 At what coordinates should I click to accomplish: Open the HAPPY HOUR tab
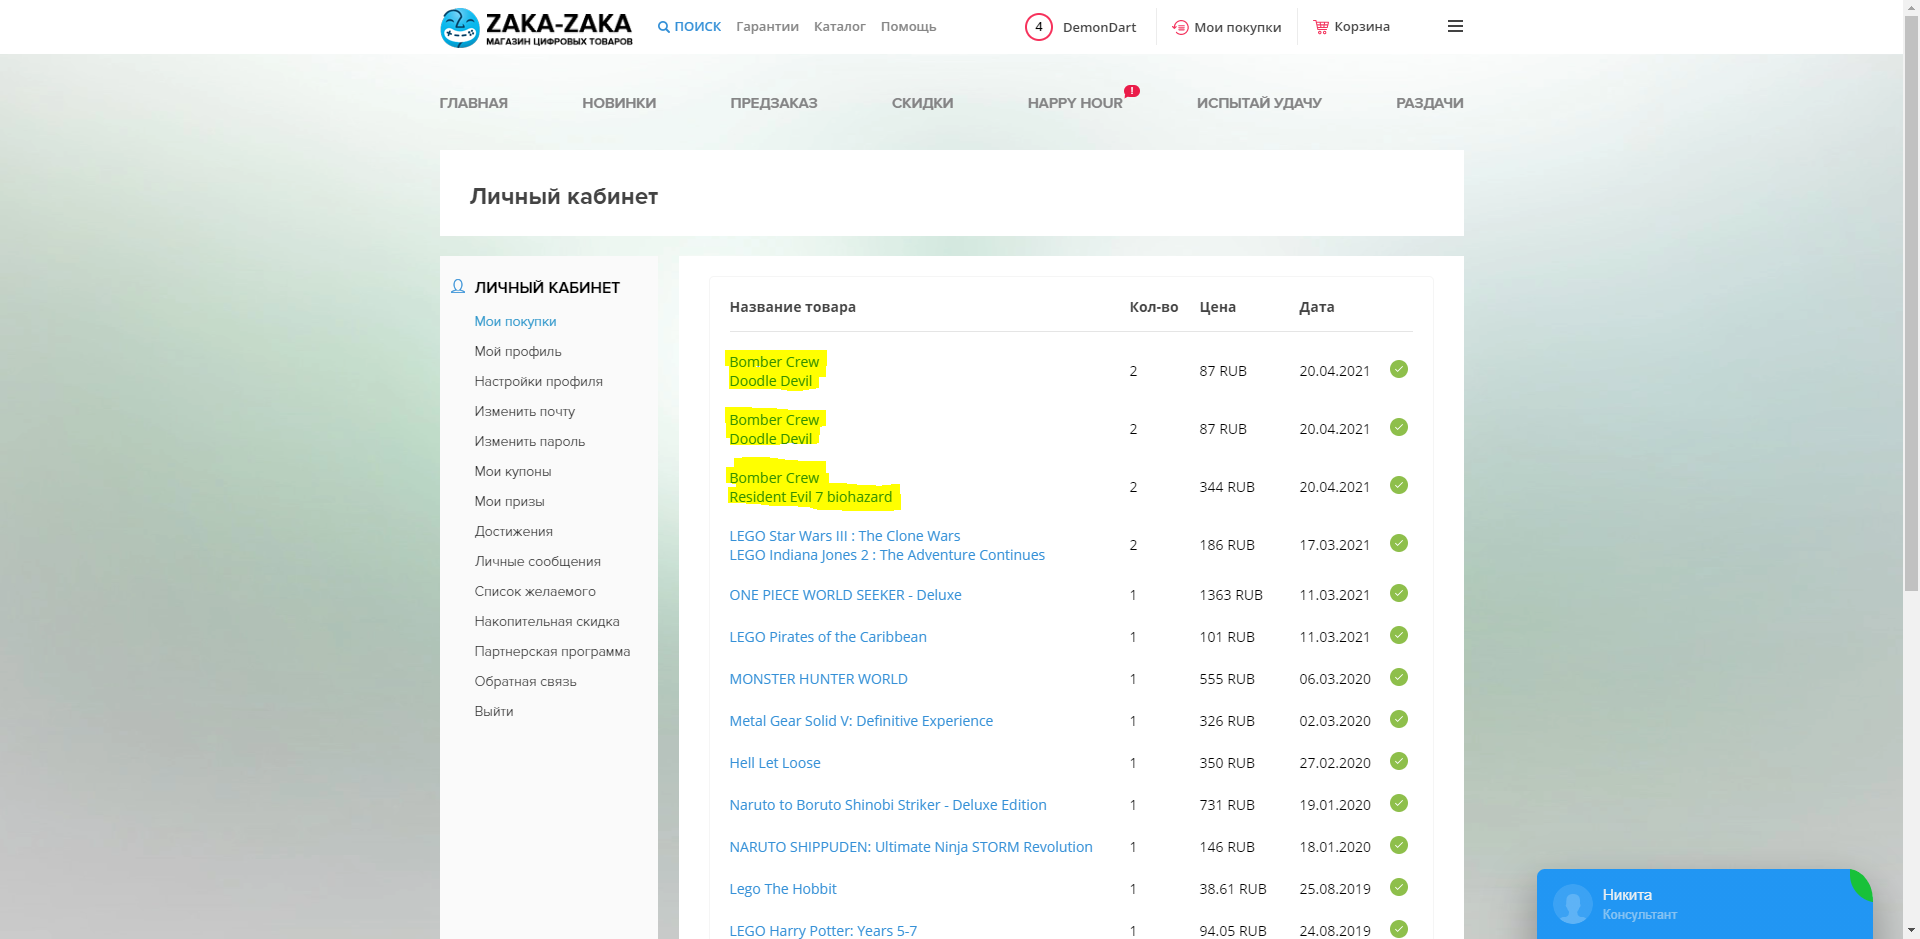(x=1075, y=103)
